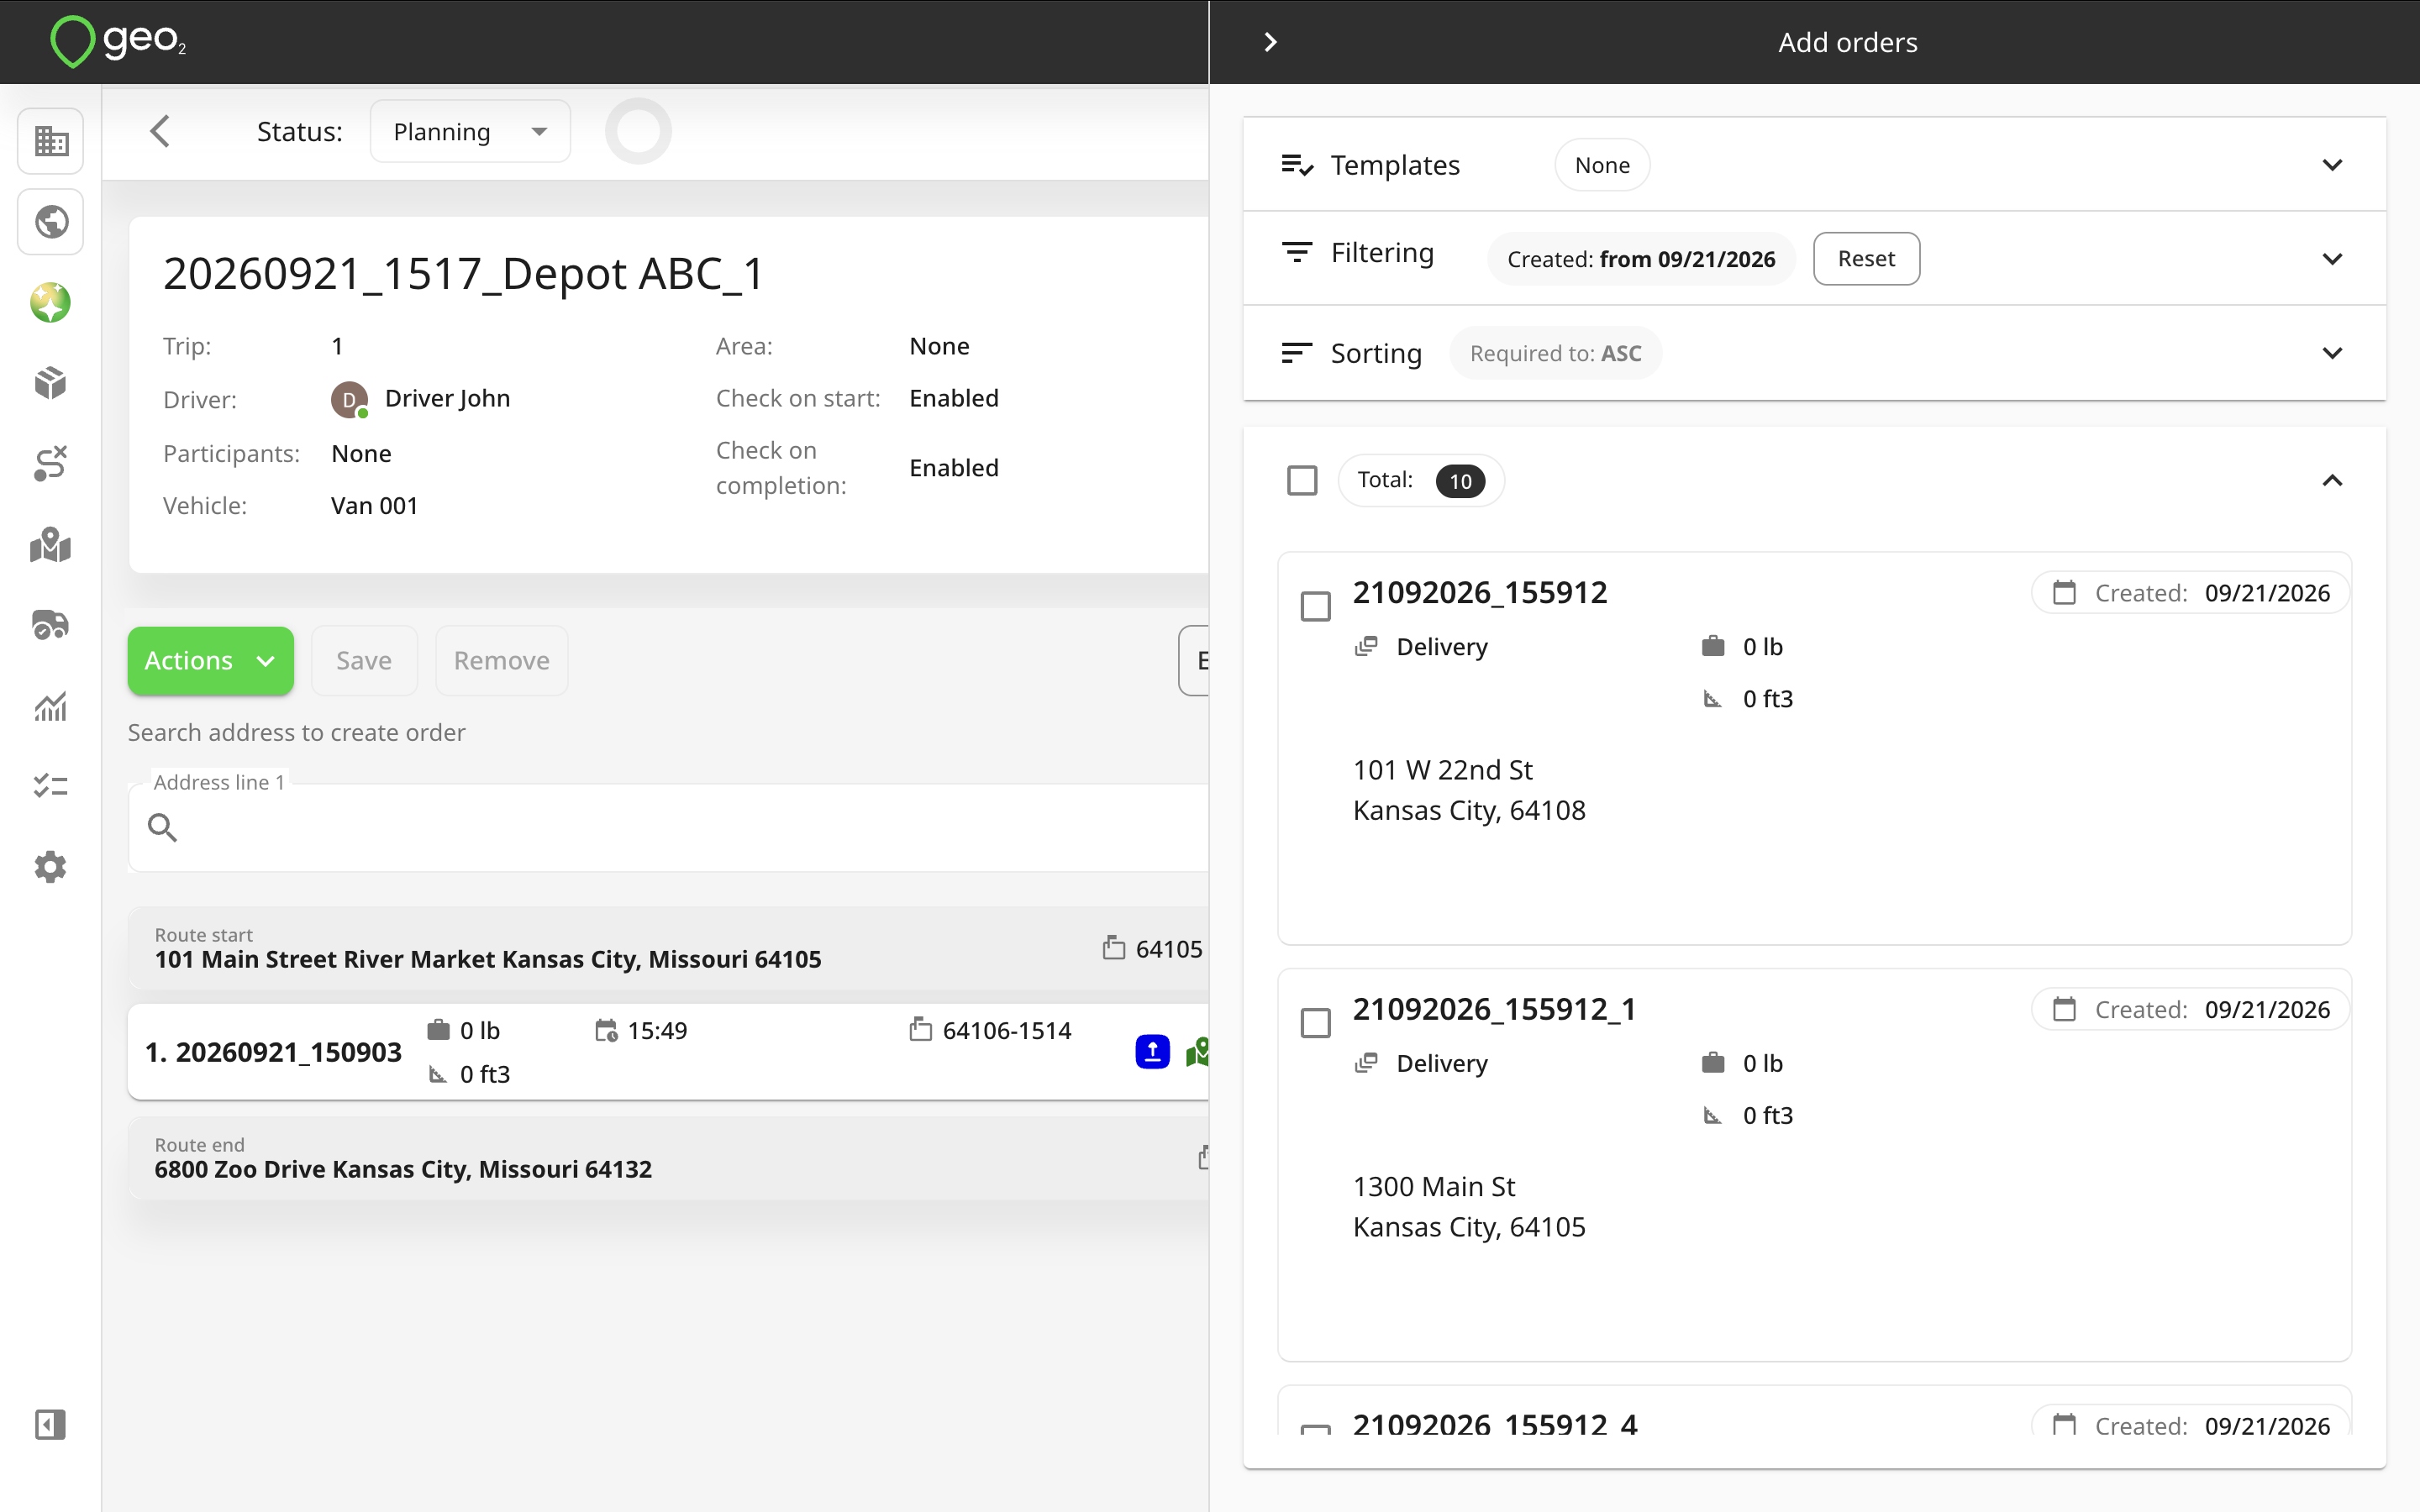This screenshot has width=2420, height=1512.
Task: Click the Total 10 count badge
Action: click(1460, 481)
